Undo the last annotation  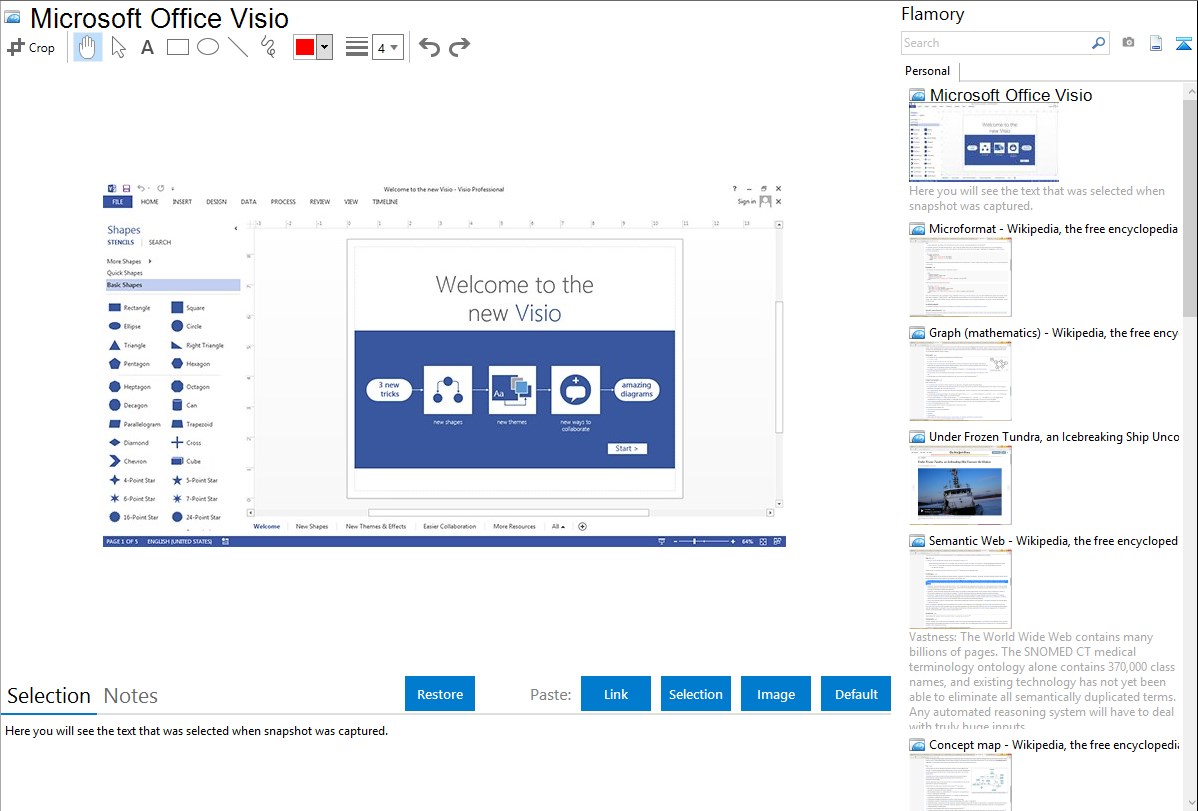click(429, 47)
